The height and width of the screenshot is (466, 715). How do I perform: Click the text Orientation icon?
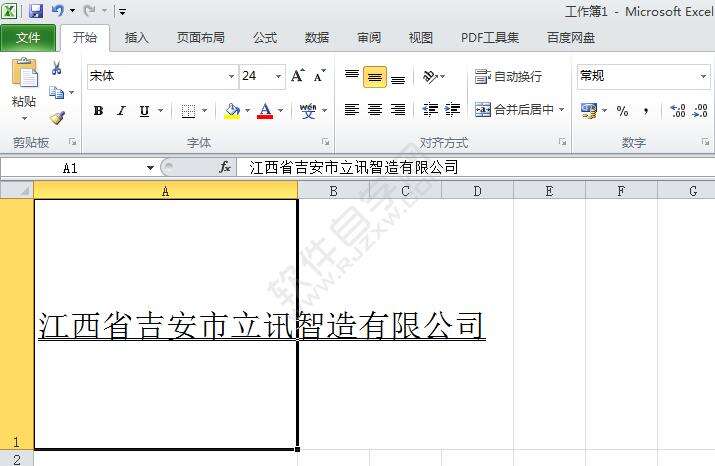point(430,76)
